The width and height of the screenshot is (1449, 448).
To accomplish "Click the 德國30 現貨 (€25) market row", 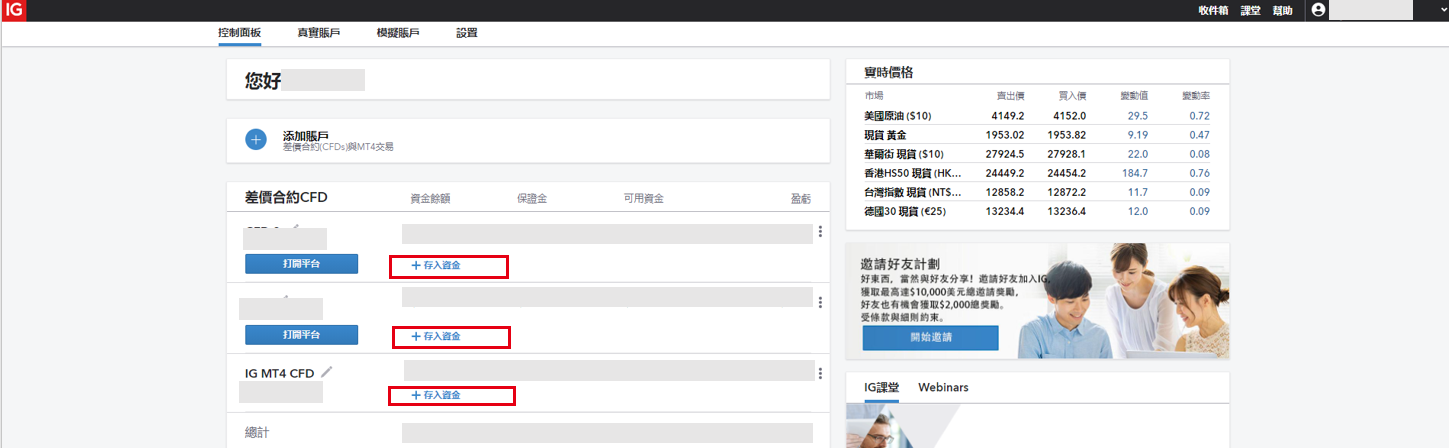I will pos(1037,211).
